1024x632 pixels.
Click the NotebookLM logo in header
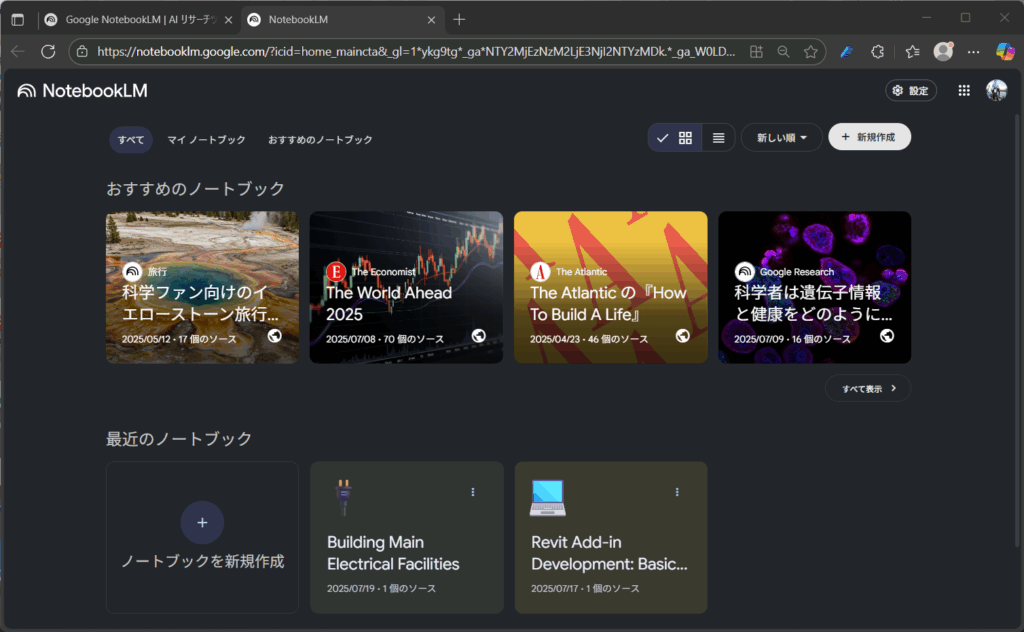[x=82, y=91]
